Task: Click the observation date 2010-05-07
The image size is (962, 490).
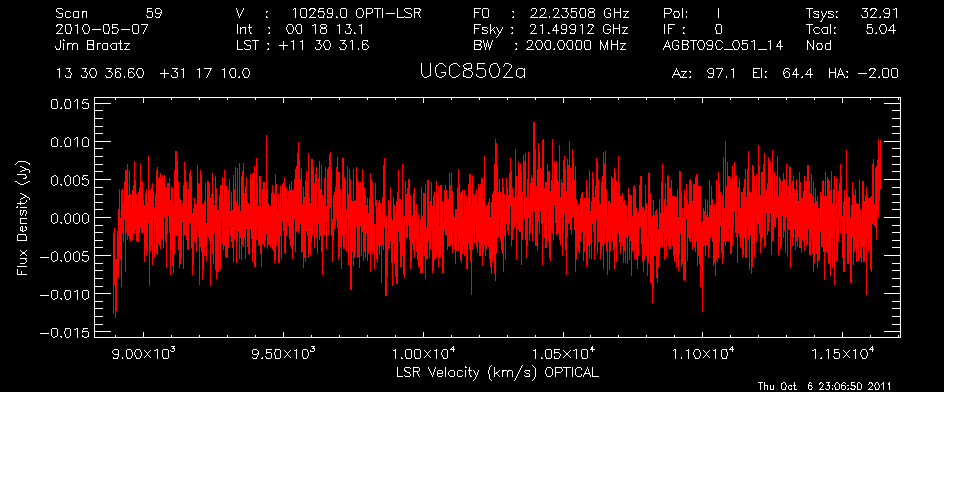Action: (98, 29)
